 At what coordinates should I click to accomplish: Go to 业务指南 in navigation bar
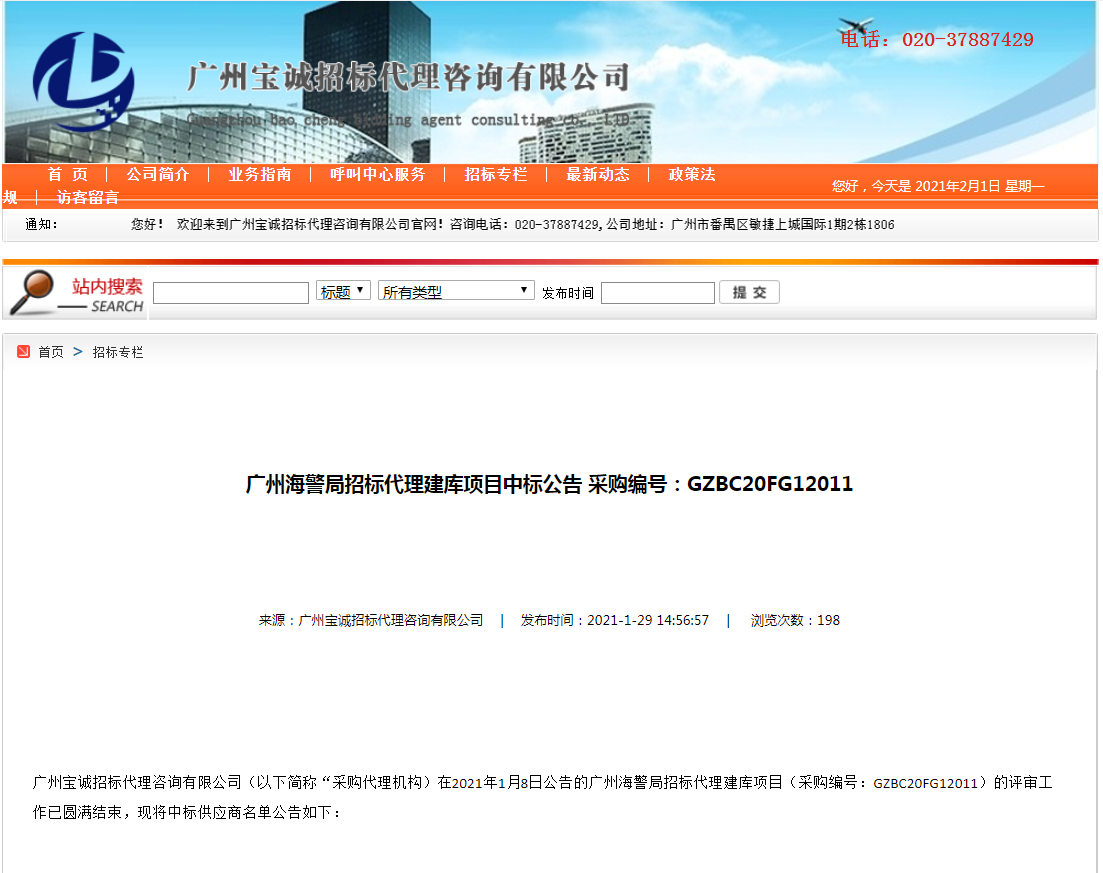[x=259, y=175]
